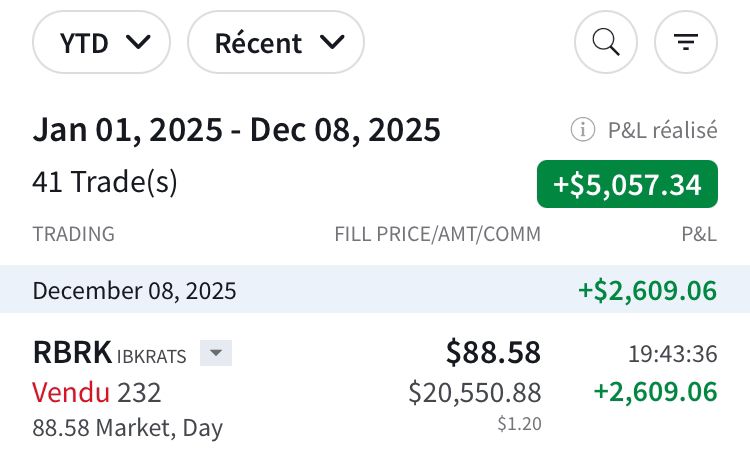Open the search magnifier icon
Viewport: 750px width, 449px height.
click(606, 42)
